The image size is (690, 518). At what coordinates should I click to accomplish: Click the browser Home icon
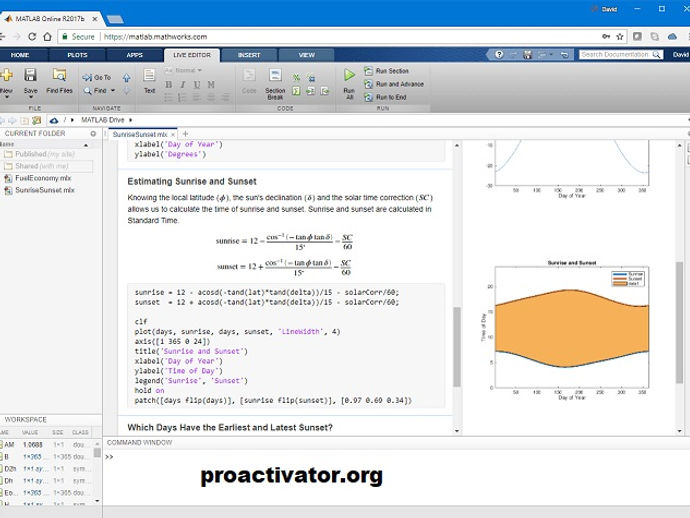(x=47, y=37)
